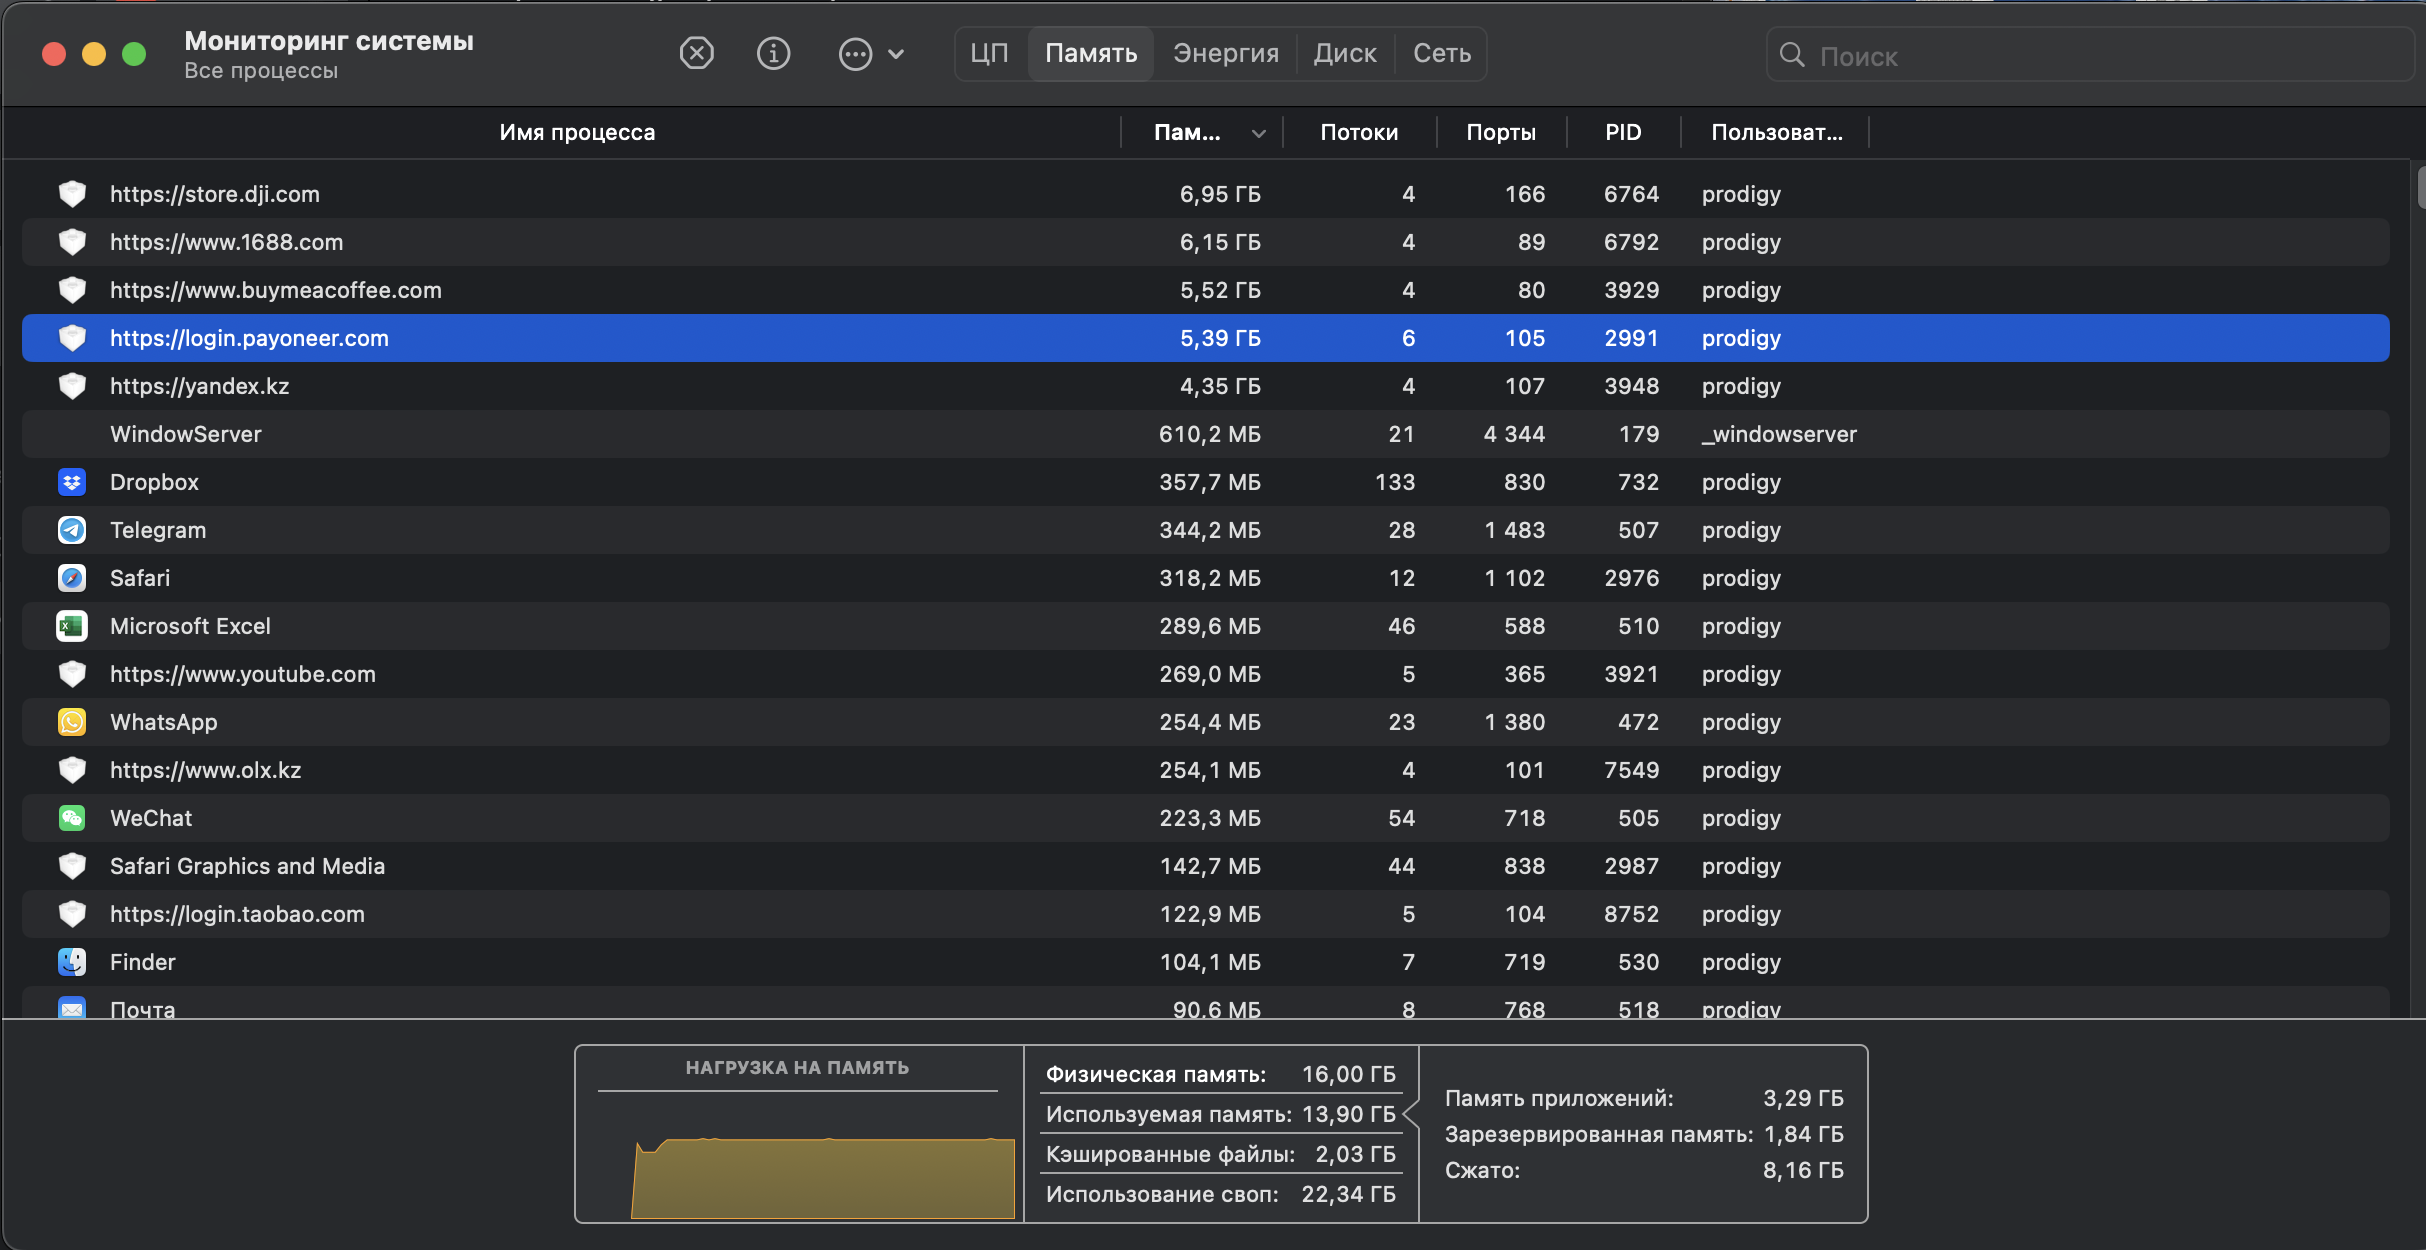Click the Microsoft Excel icon
Screen dimensions: 2426x1250
click(72, 626)
